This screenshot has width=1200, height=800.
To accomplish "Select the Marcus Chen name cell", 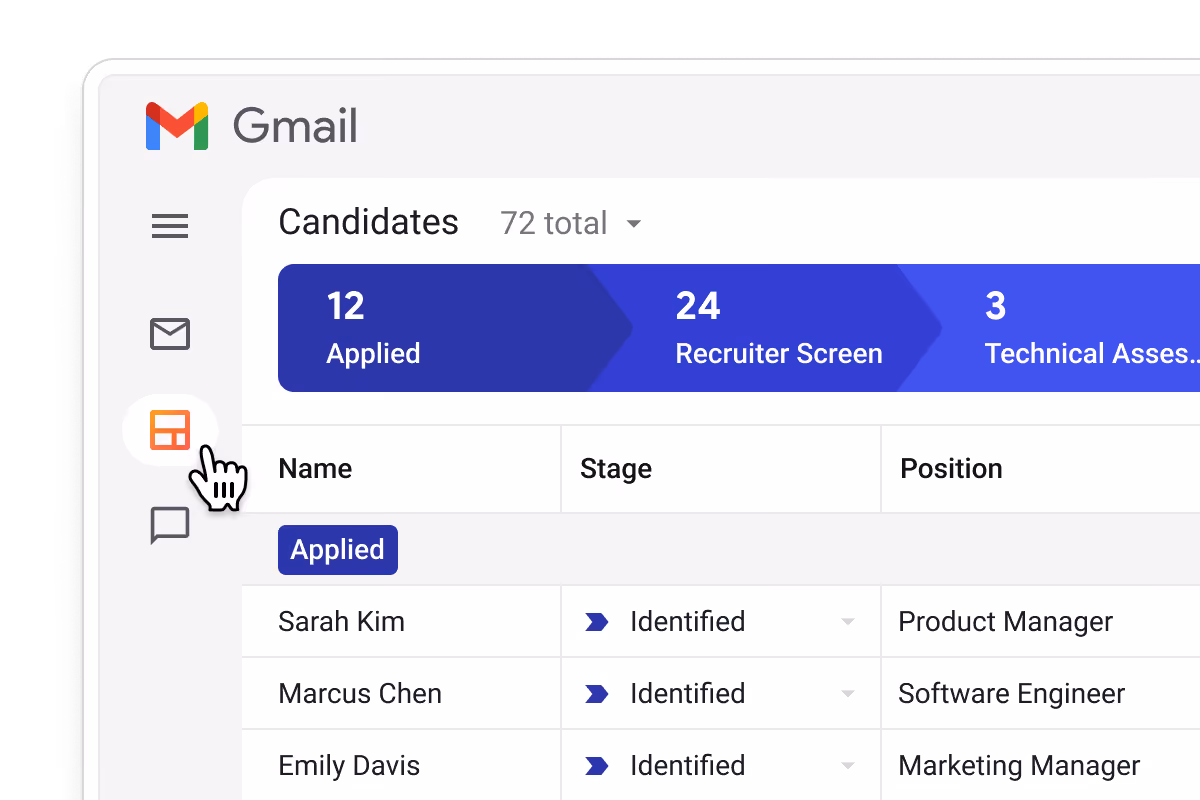I will pos(401,694).
